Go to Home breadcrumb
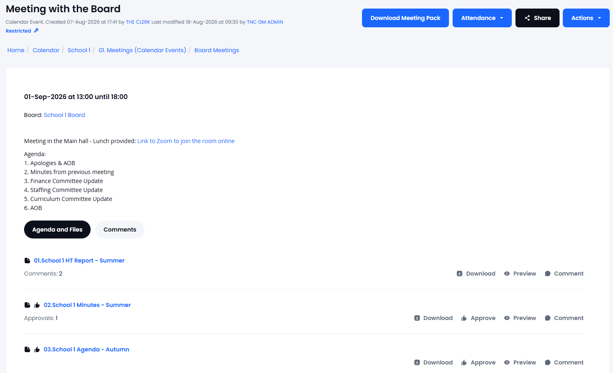Viewport: 613px width, 373px height. (16, 50)
